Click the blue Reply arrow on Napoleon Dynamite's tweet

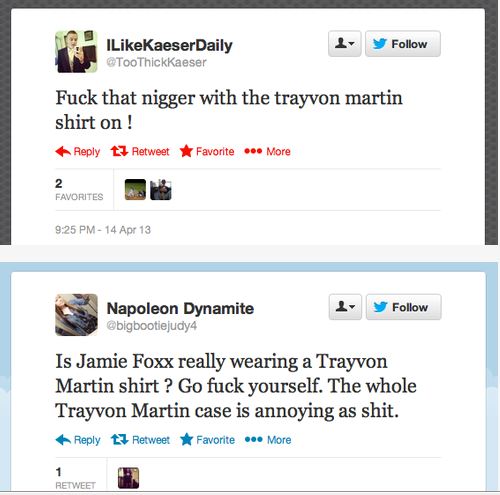point(63,440)
